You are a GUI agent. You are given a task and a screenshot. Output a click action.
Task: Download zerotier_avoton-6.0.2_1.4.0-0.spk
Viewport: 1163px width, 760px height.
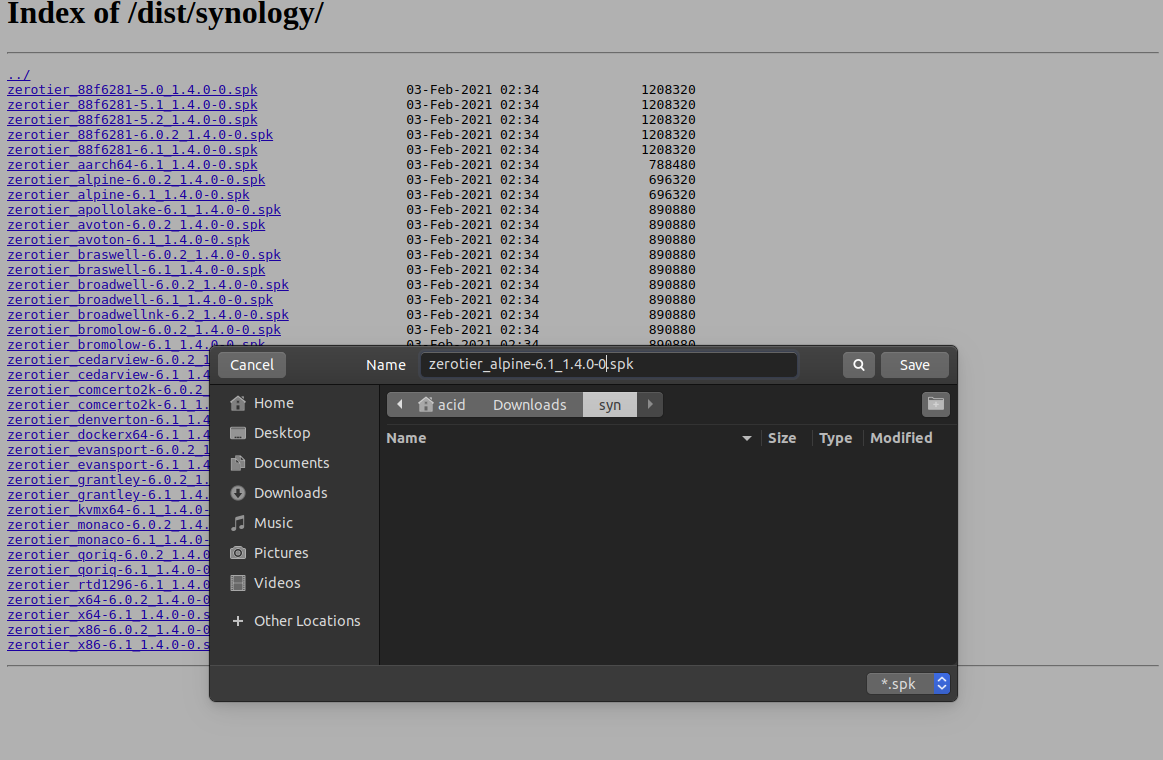tap(136, 225)
